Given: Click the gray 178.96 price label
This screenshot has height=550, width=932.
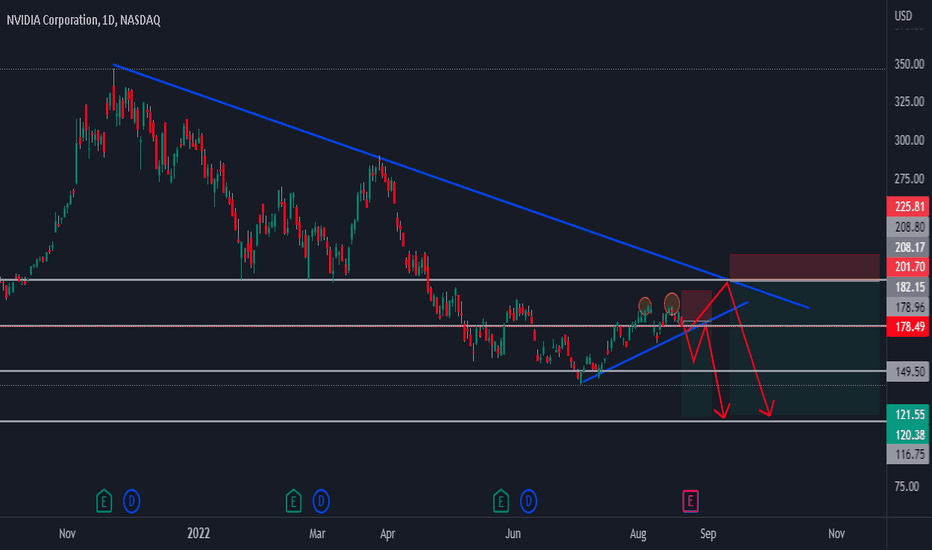Looking at the screenshot, I should point(909,307).
